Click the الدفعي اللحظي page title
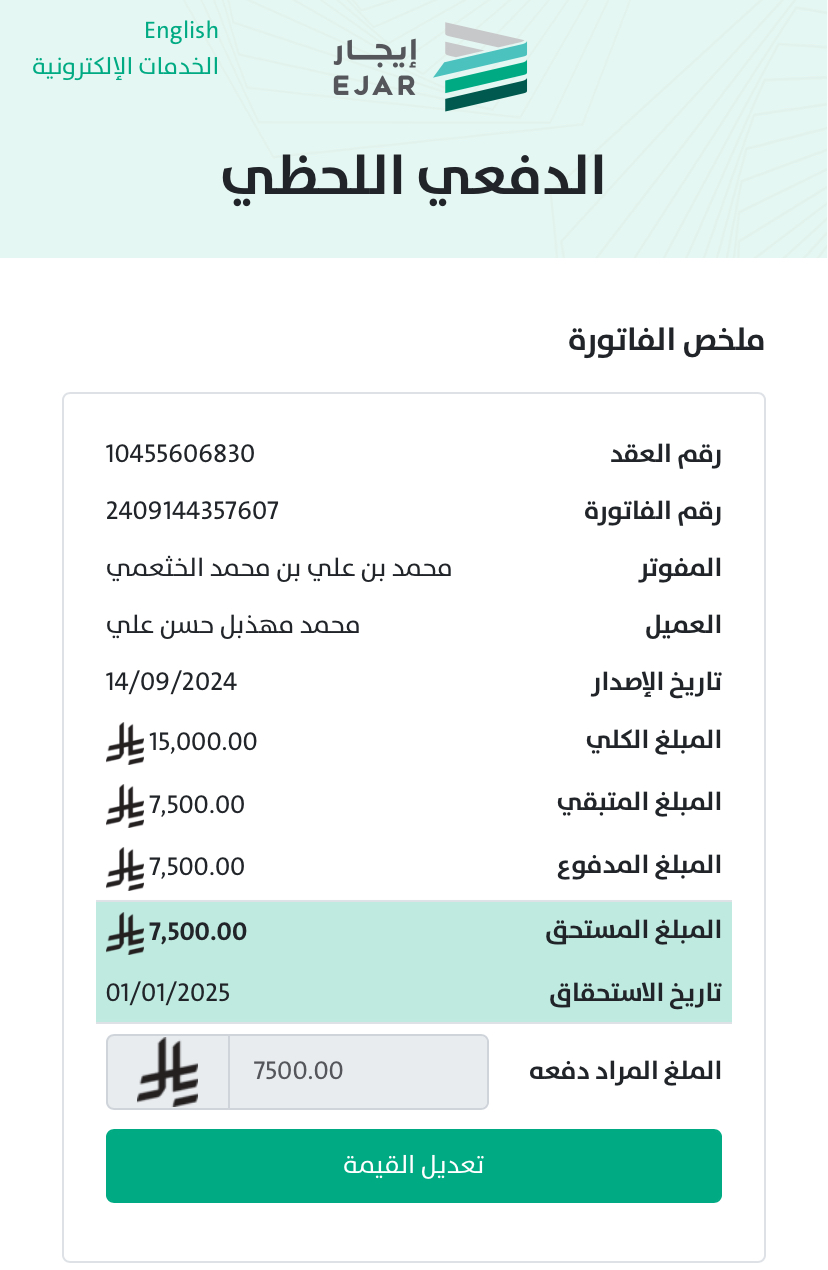 [413, 176]
